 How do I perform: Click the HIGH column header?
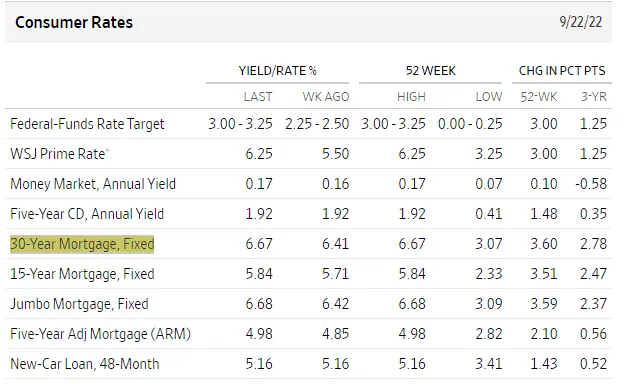[x=411, y=97]
